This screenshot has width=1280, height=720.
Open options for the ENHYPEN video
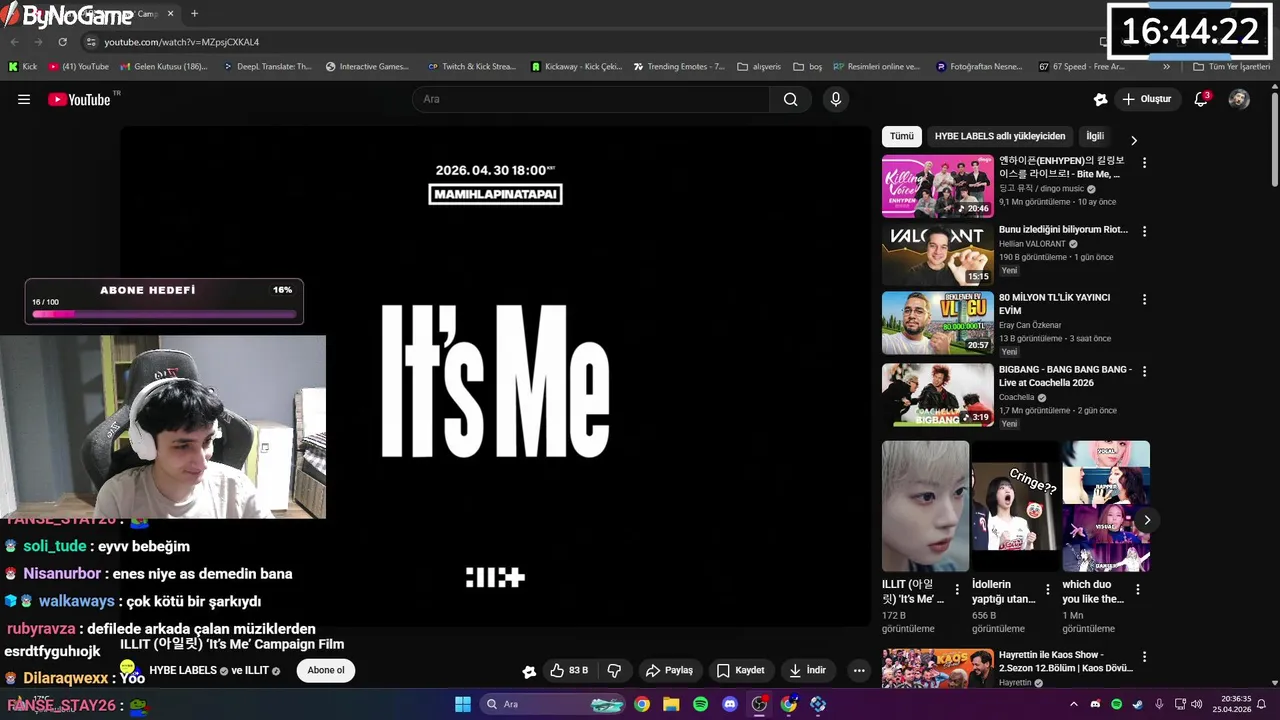(x=1145, y=162)
